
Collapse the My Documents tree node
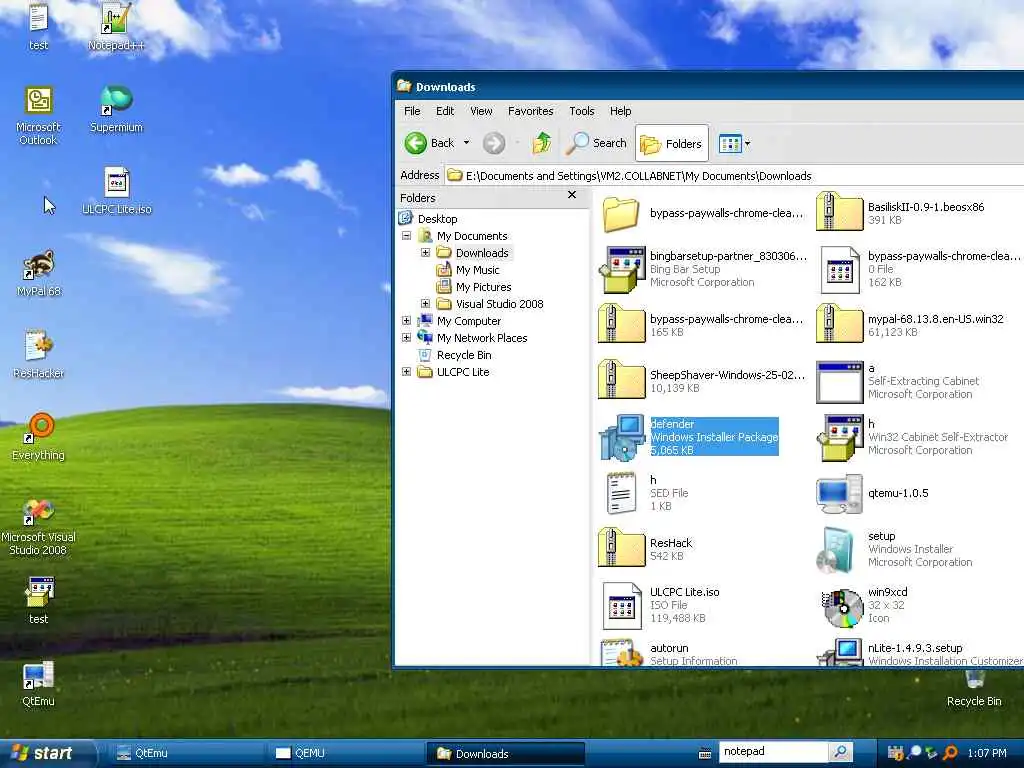[406, 236]
